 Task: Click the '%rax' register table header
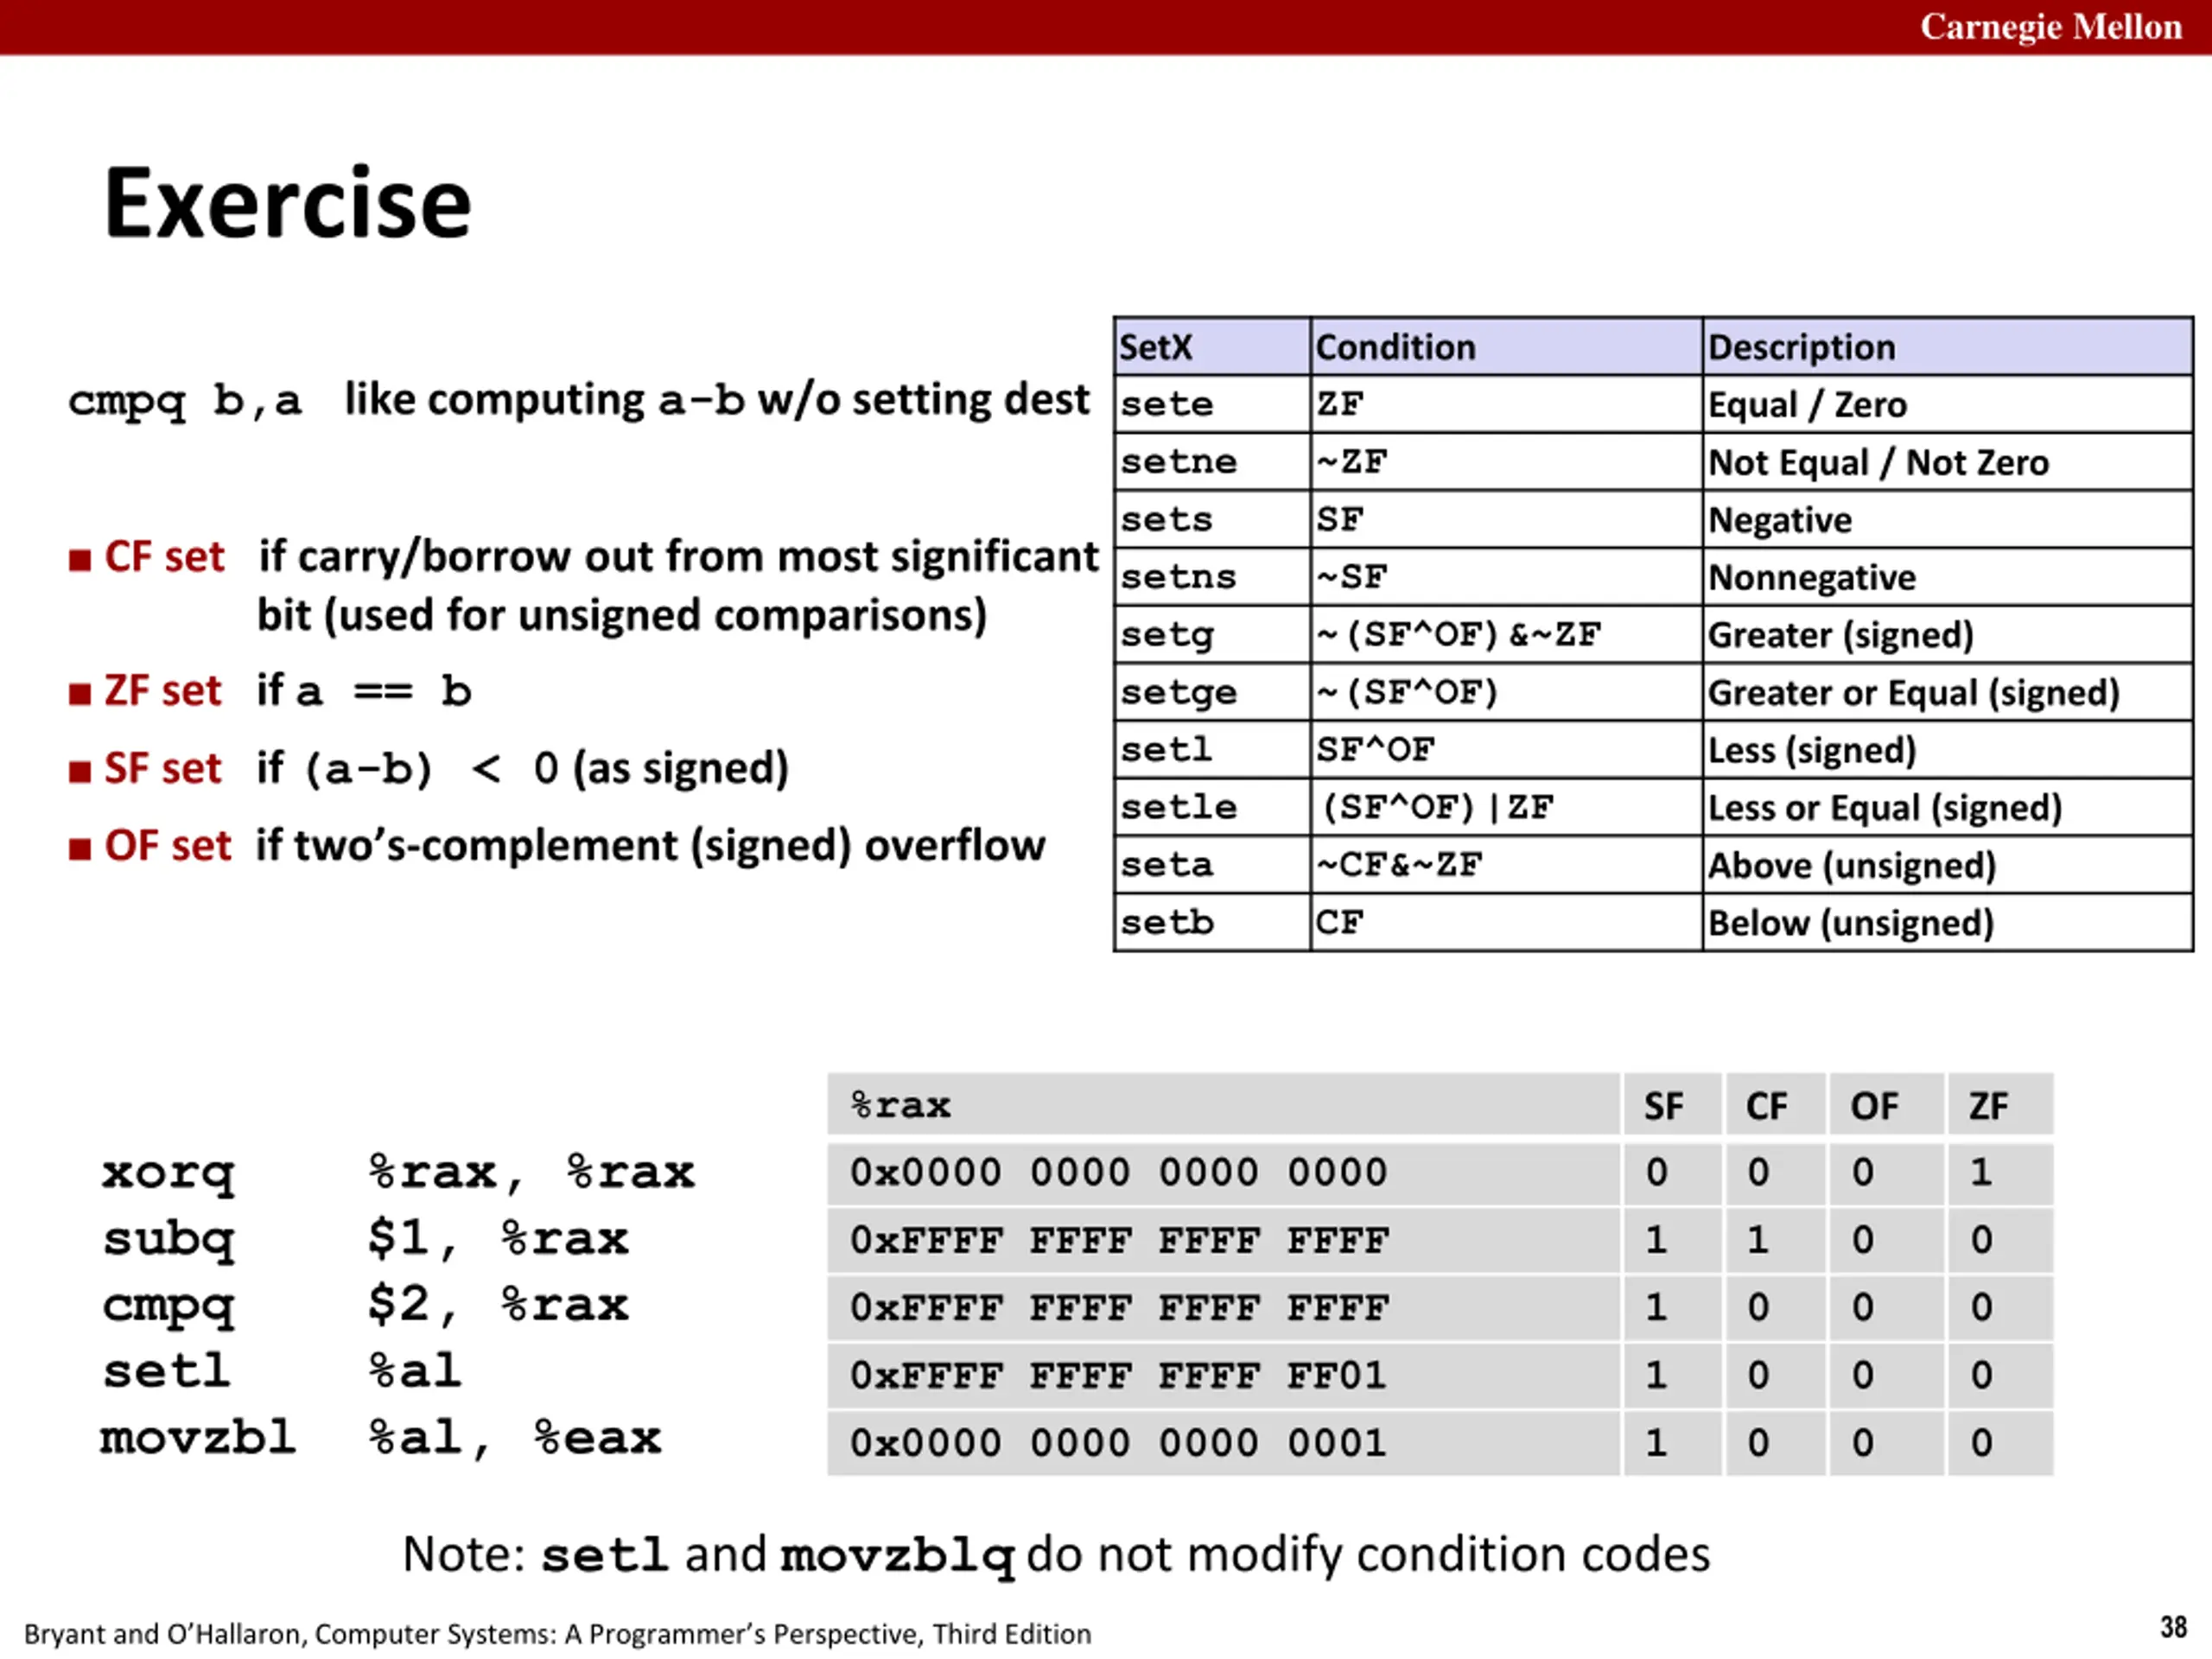[x=1223, y=1104]
